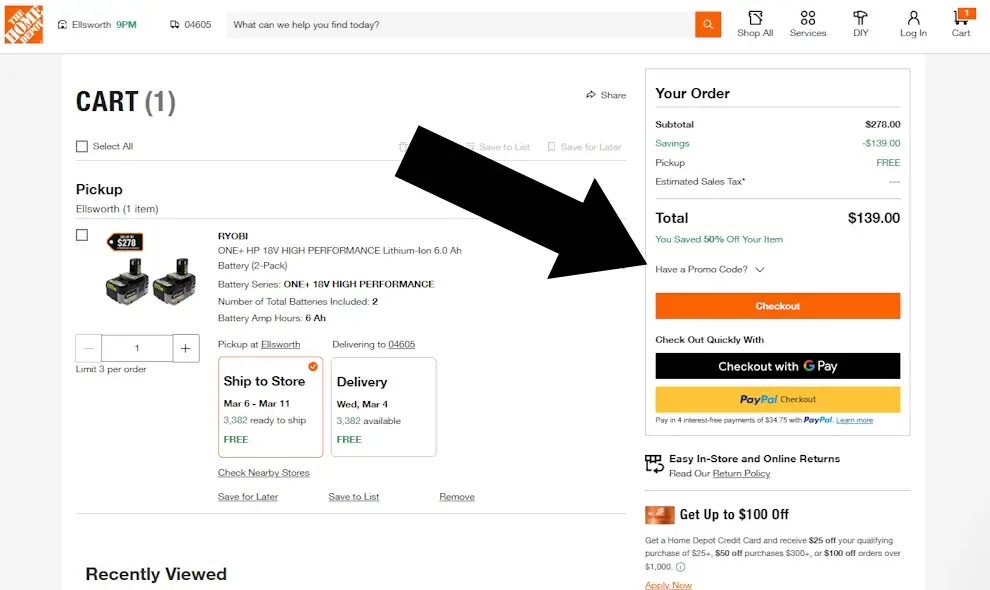
Task: Click the PayPal Checkout button
Action: (777, 399)
